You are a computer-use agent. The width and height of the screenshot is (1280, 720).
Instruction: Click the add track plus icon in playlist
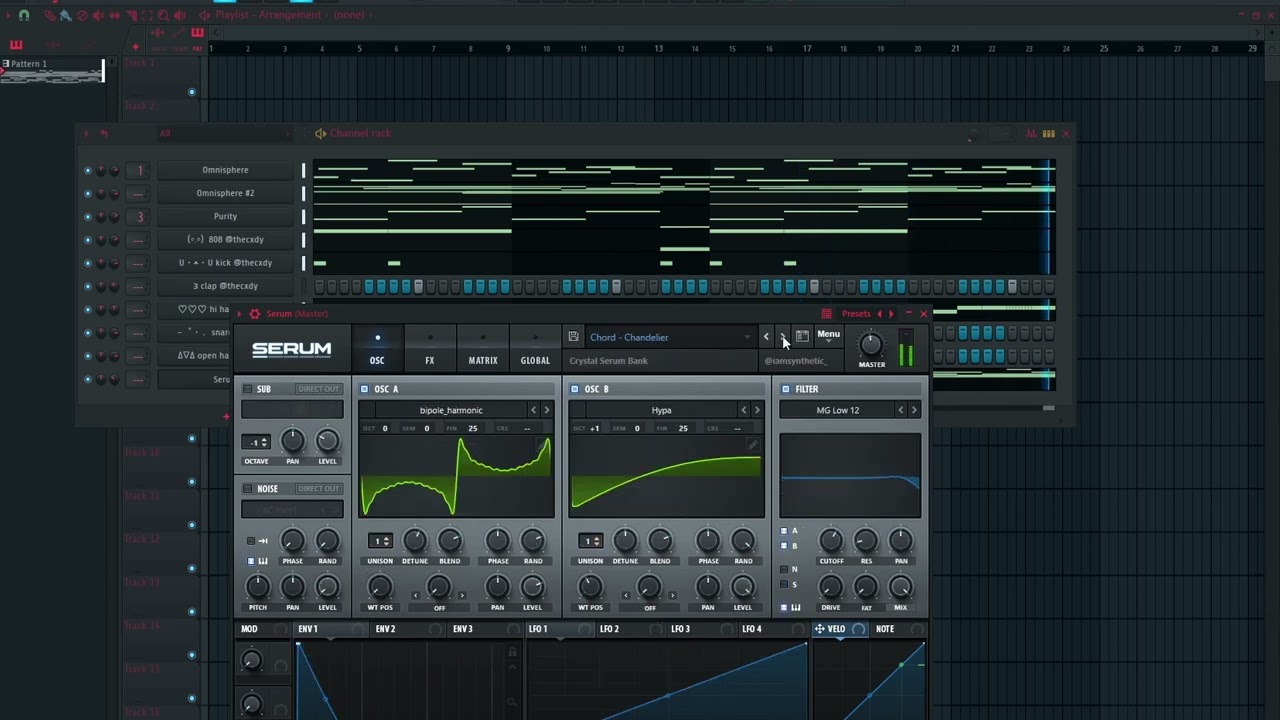[x=136, y=46]
